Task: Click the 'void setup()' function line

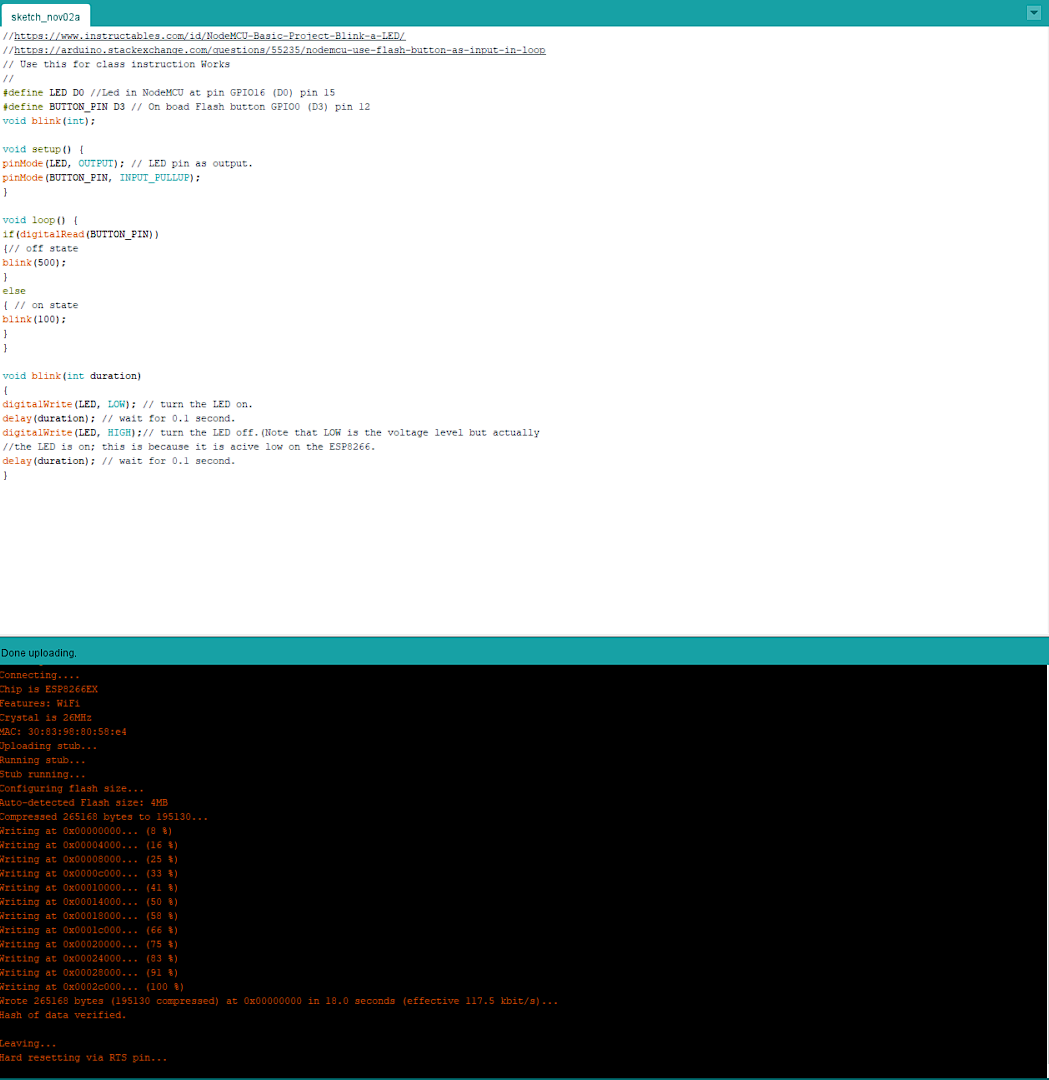Action: click(x=43, y=149)
